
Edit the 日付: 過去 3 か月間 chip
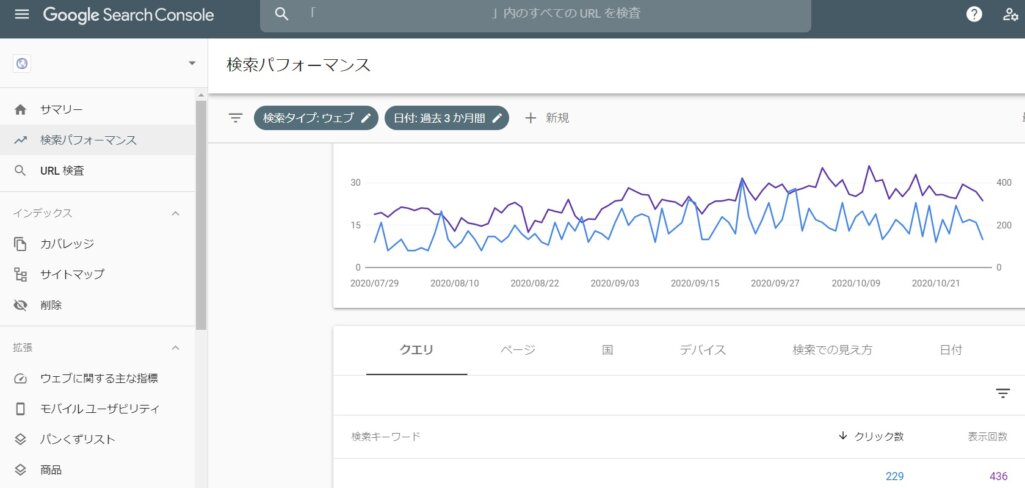[446, 118]
